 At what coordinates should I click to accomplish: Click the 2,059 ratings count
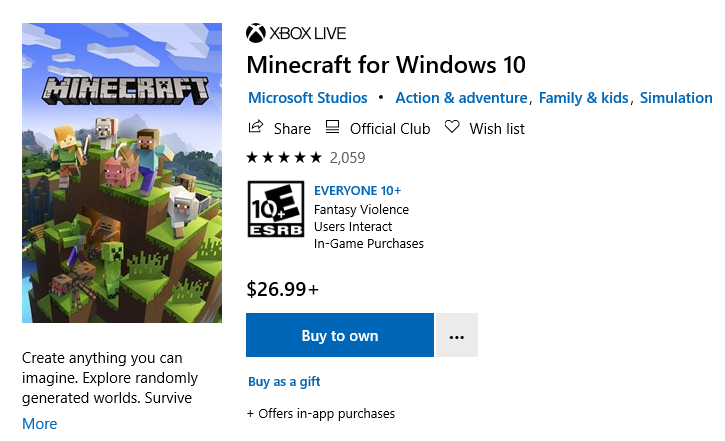coord(347,157)
